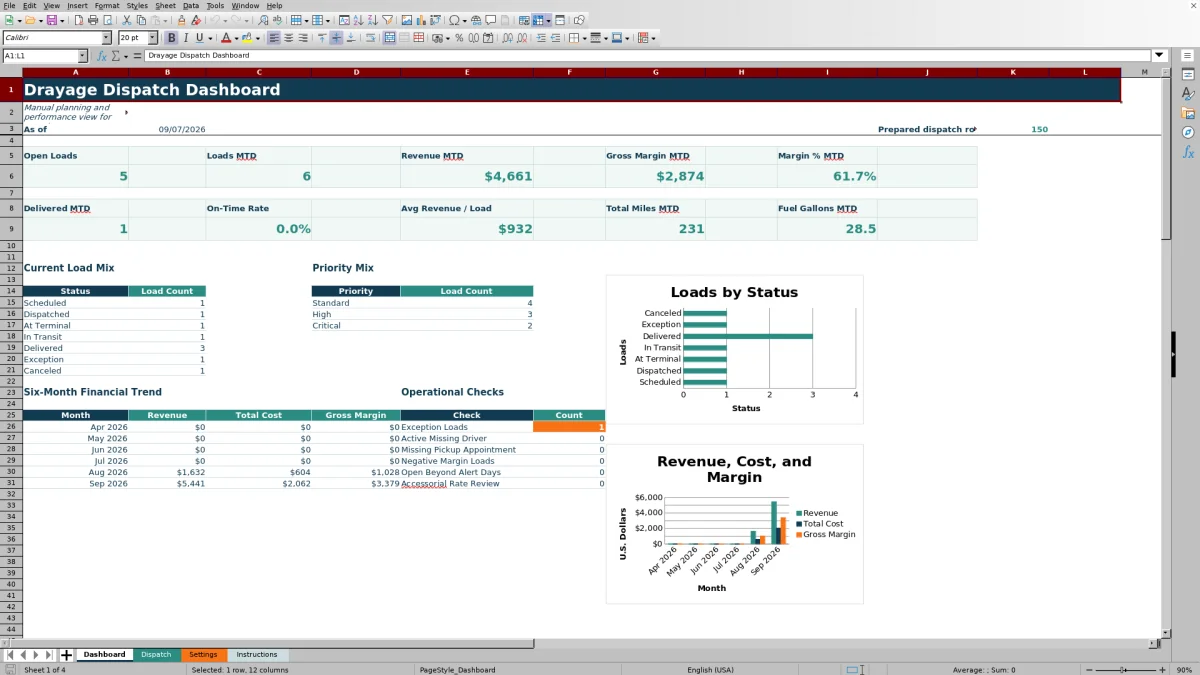Click the formula equals sign button
1200x675 pixels.
point(137,56)
